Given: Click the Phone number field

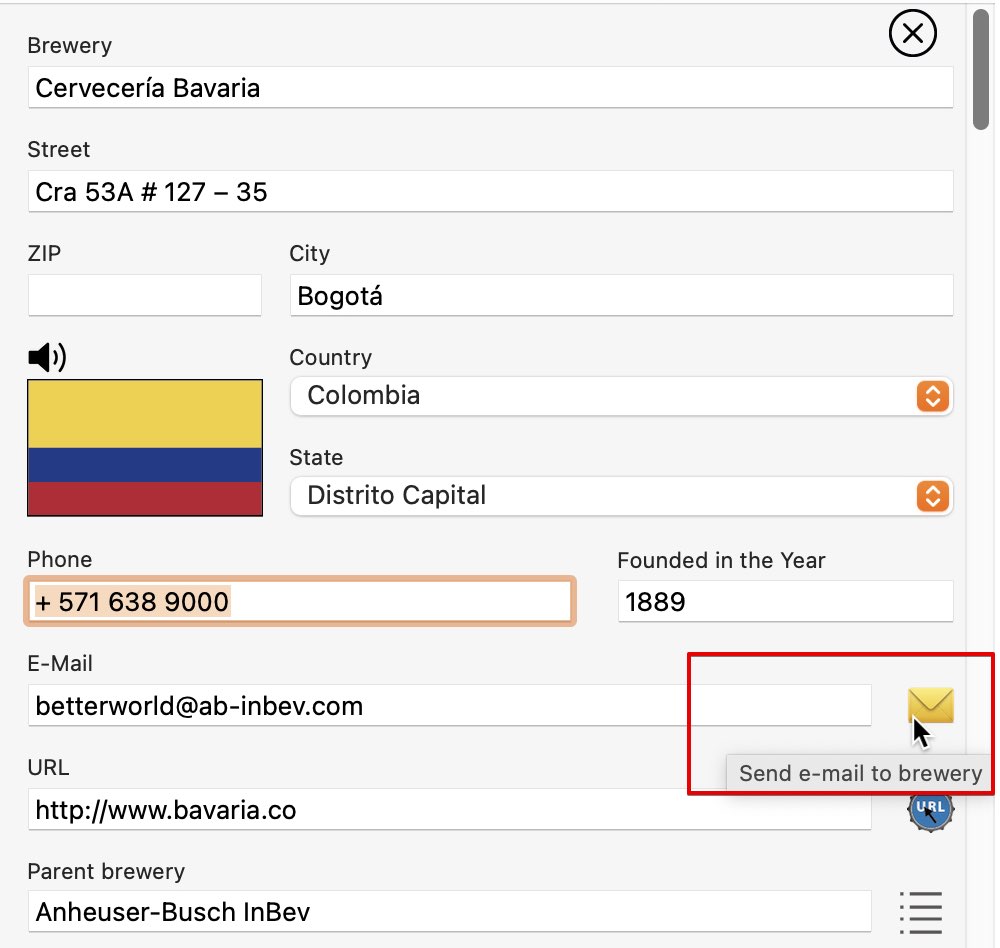Looking at the screenshot, I should click(x=300, y=601).
